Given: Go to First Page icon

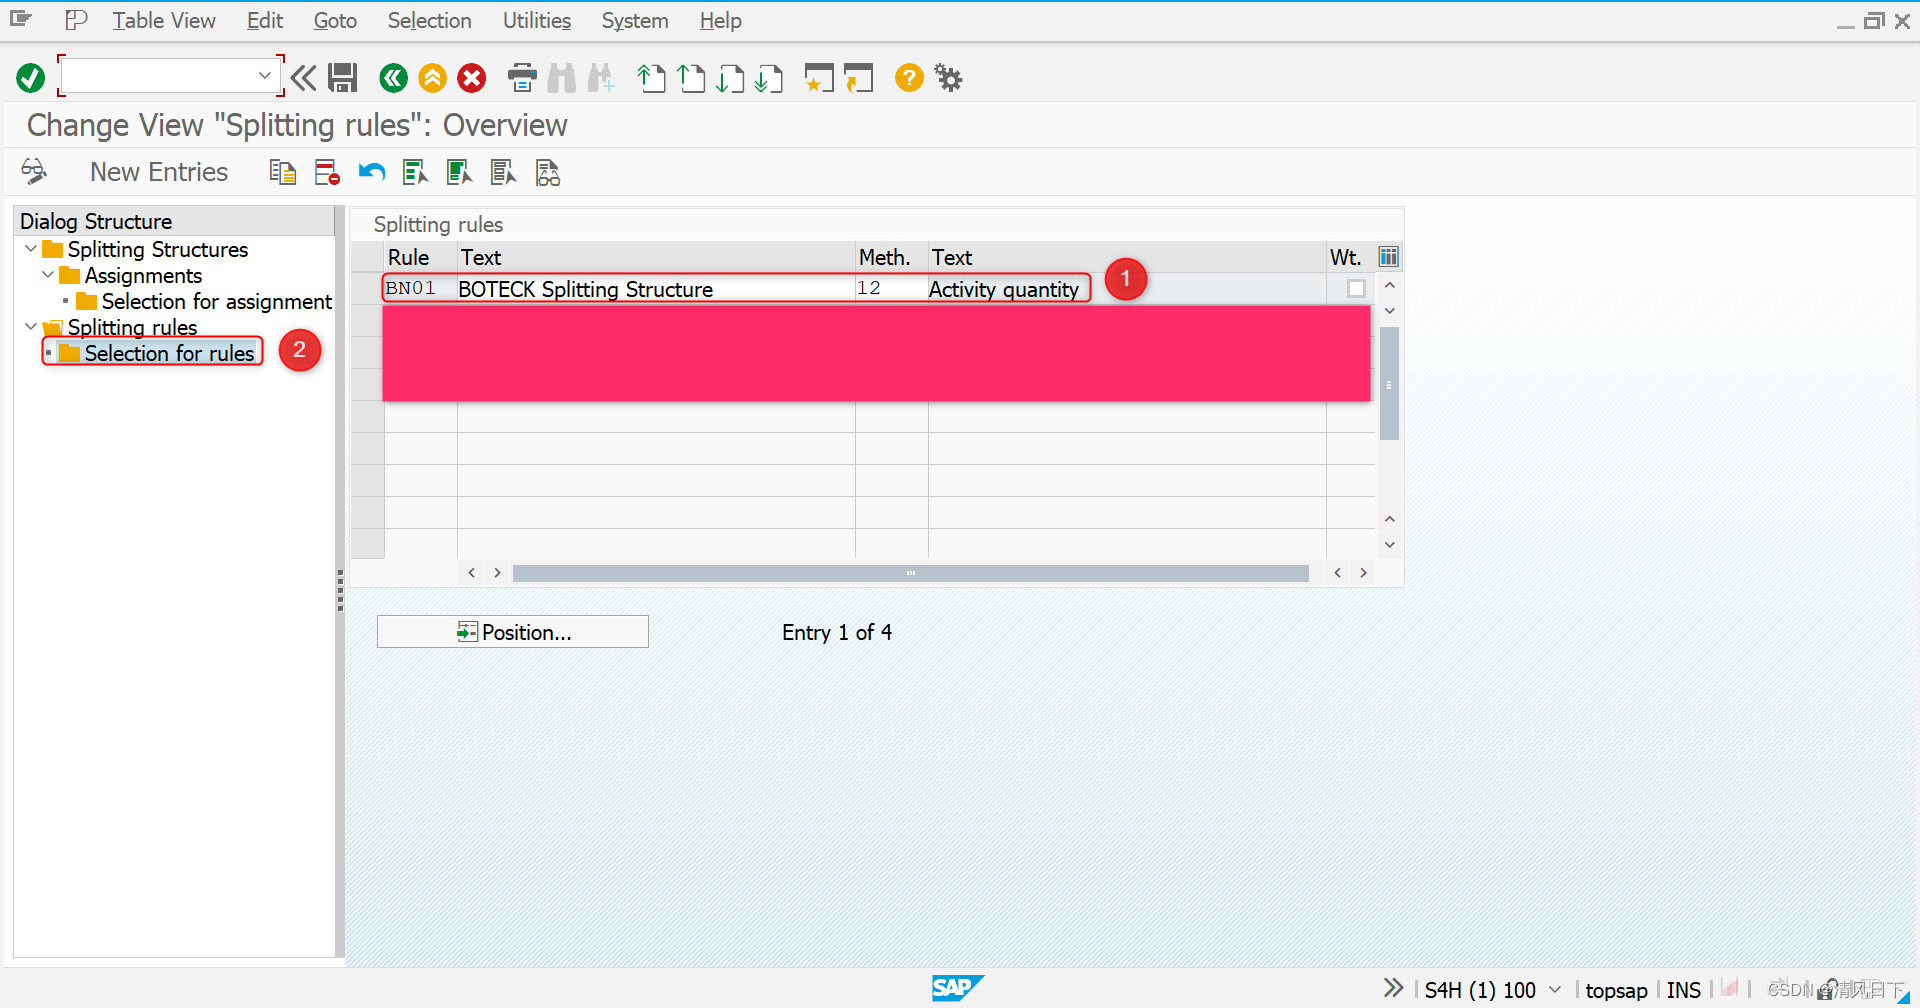Looking at the screenshot, I should (x=652, y=78).
